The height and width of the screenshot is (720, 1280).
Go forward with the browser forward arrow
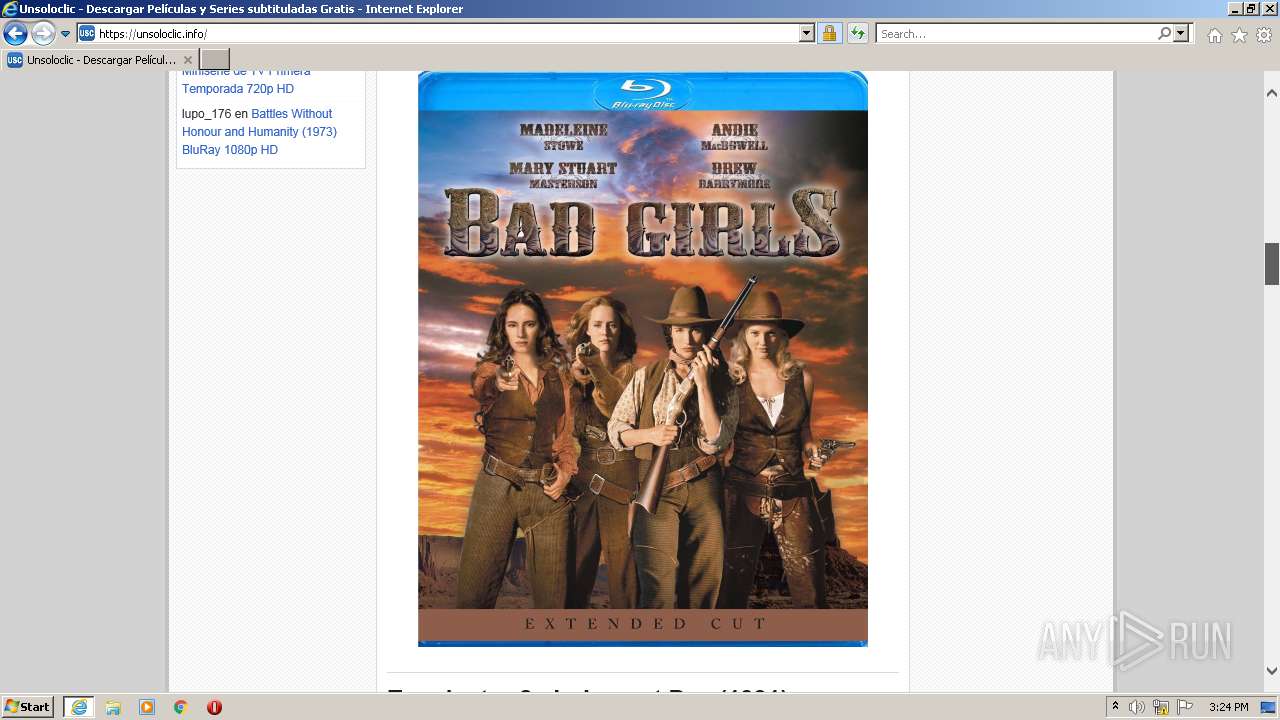(x=43, y=34)
